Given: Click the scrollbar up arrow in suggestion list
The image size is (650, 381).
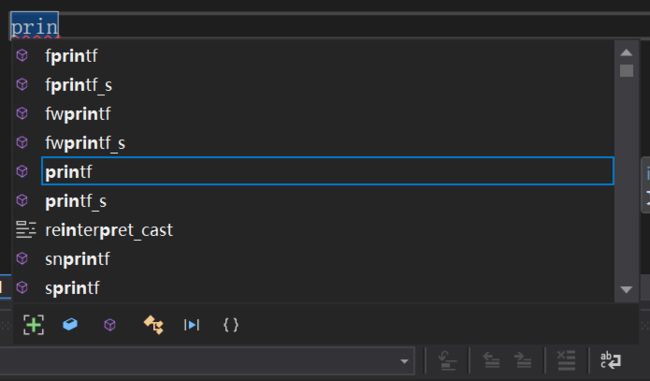Looking at the screenshot, I should [626, 53].
